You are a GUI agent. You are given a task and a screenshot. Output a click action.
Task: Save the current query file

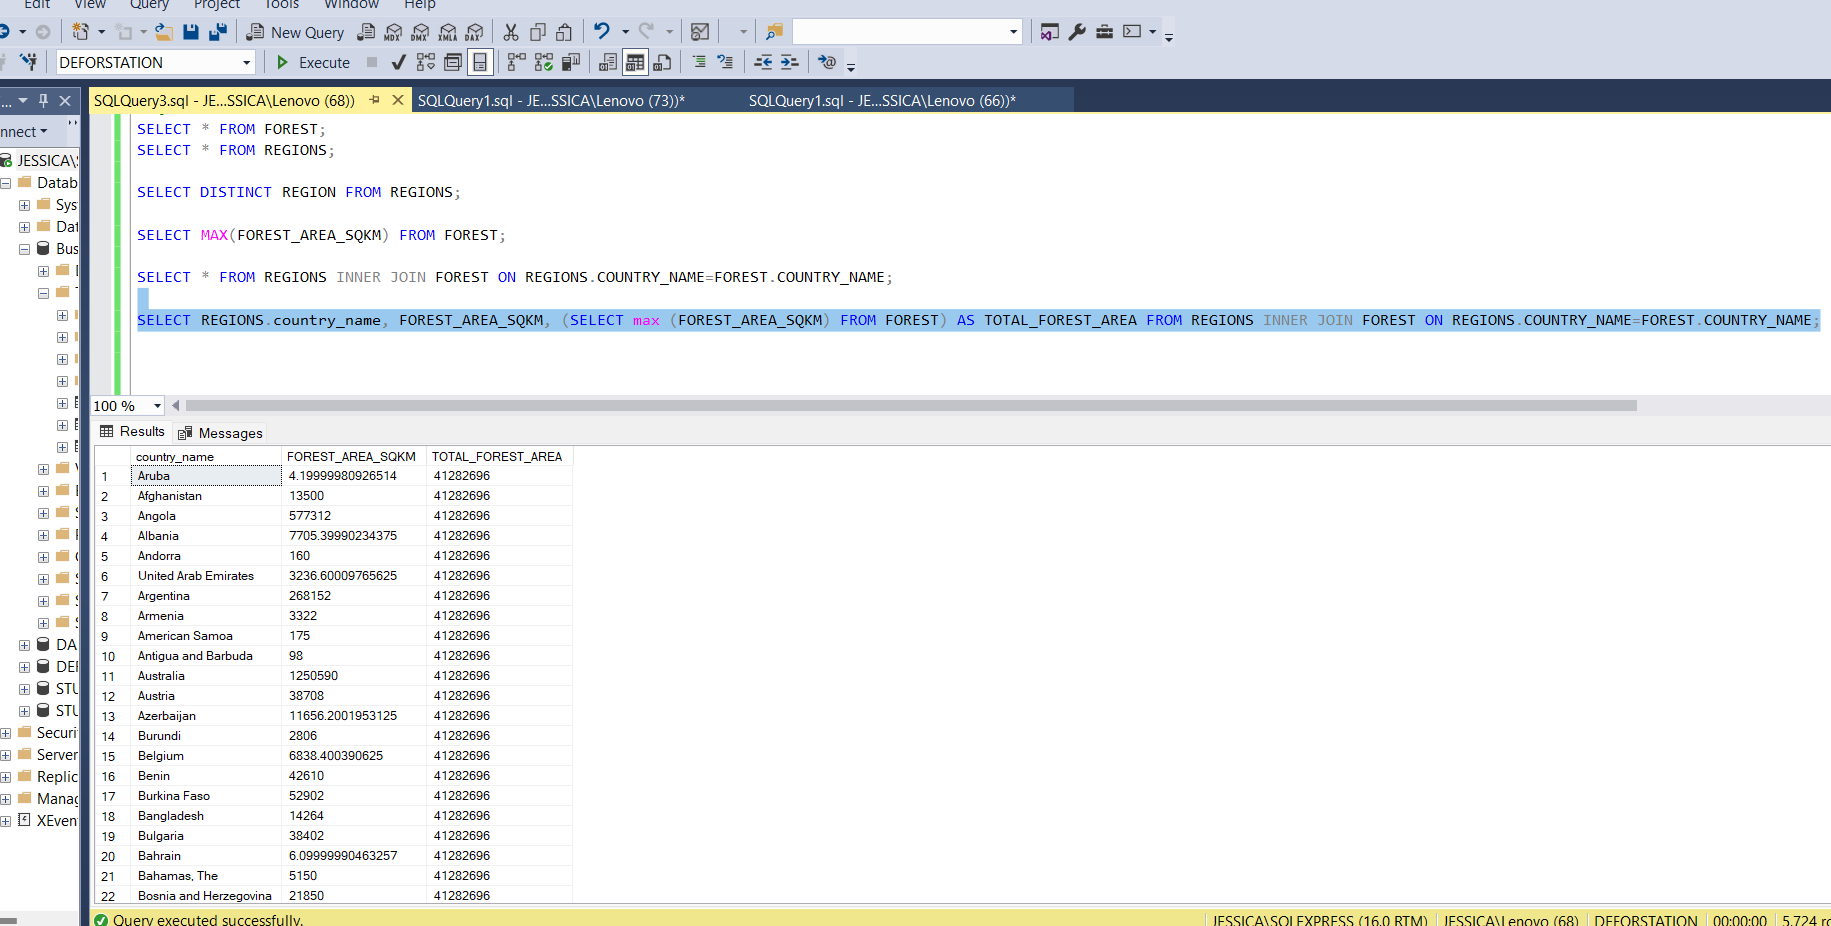click(191, 31)
